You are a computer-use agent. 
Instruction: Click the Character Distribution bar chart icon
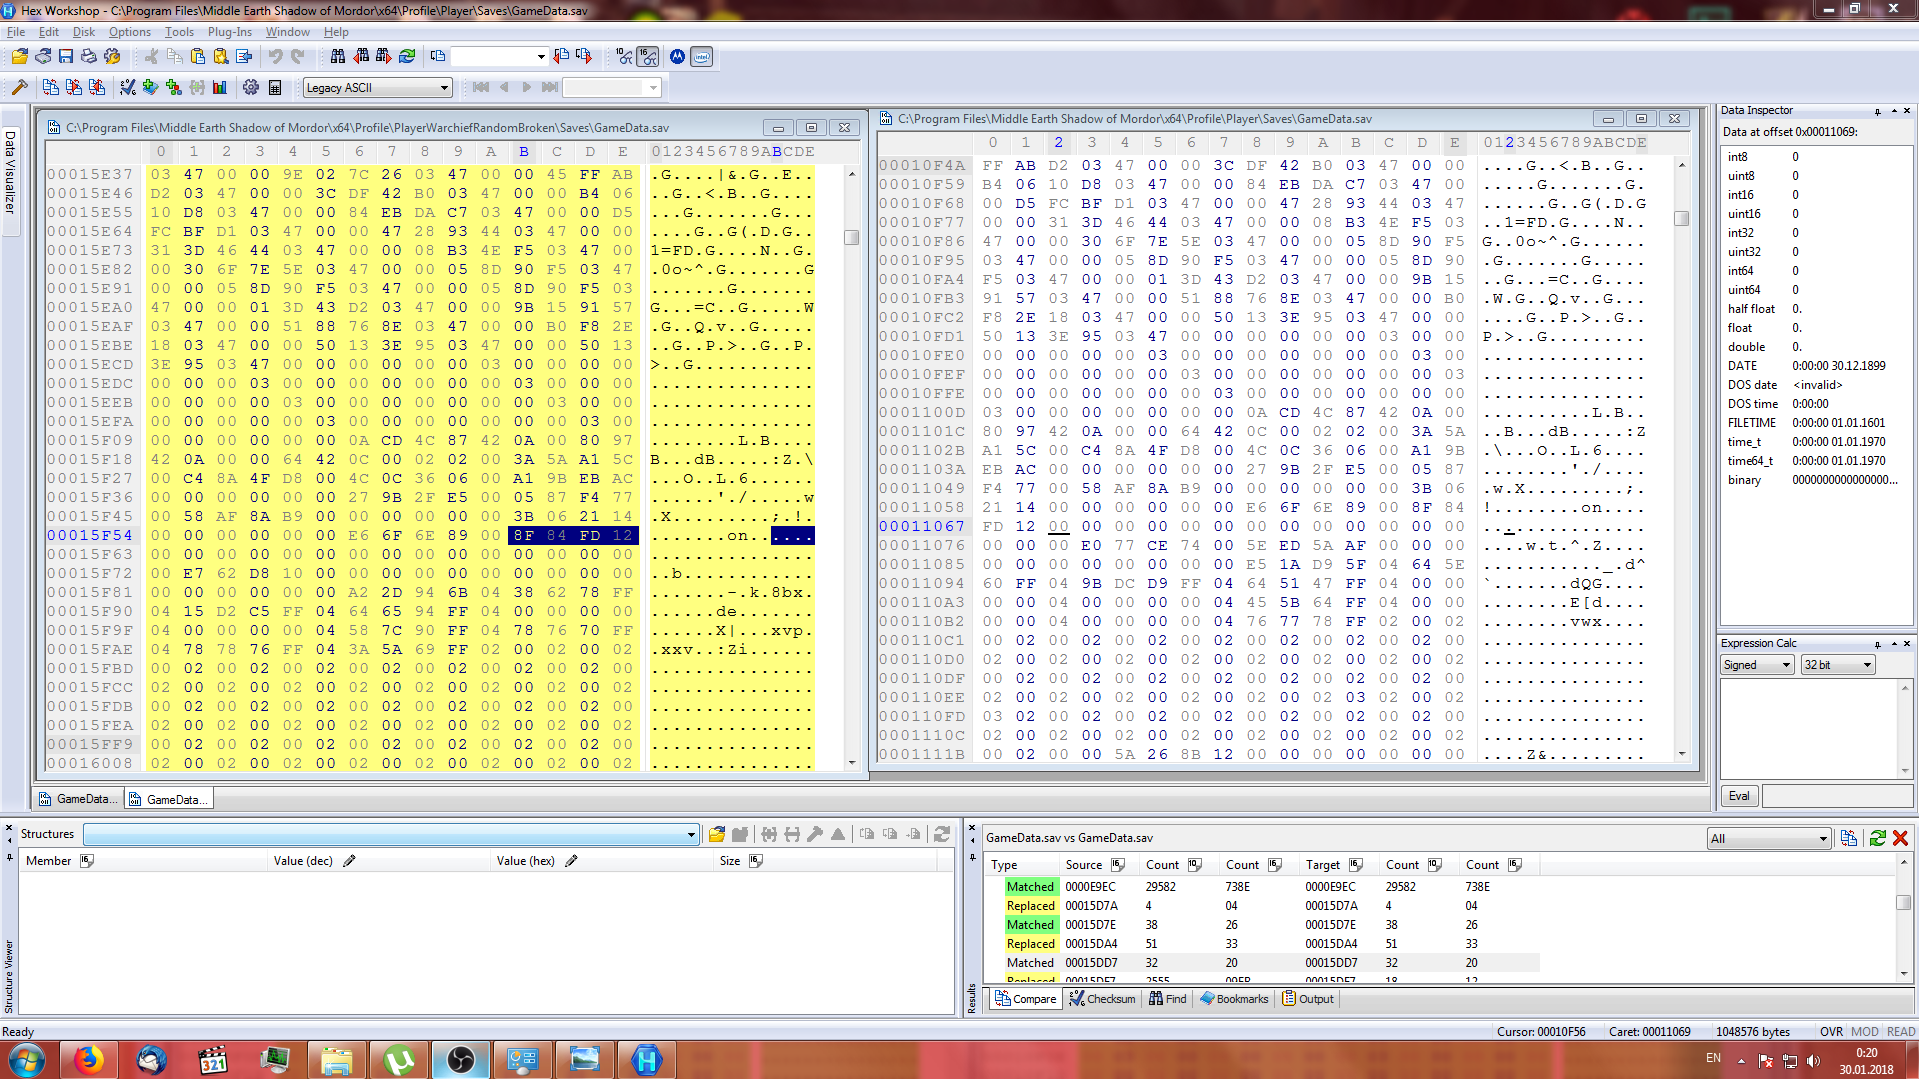click(220, 88)
